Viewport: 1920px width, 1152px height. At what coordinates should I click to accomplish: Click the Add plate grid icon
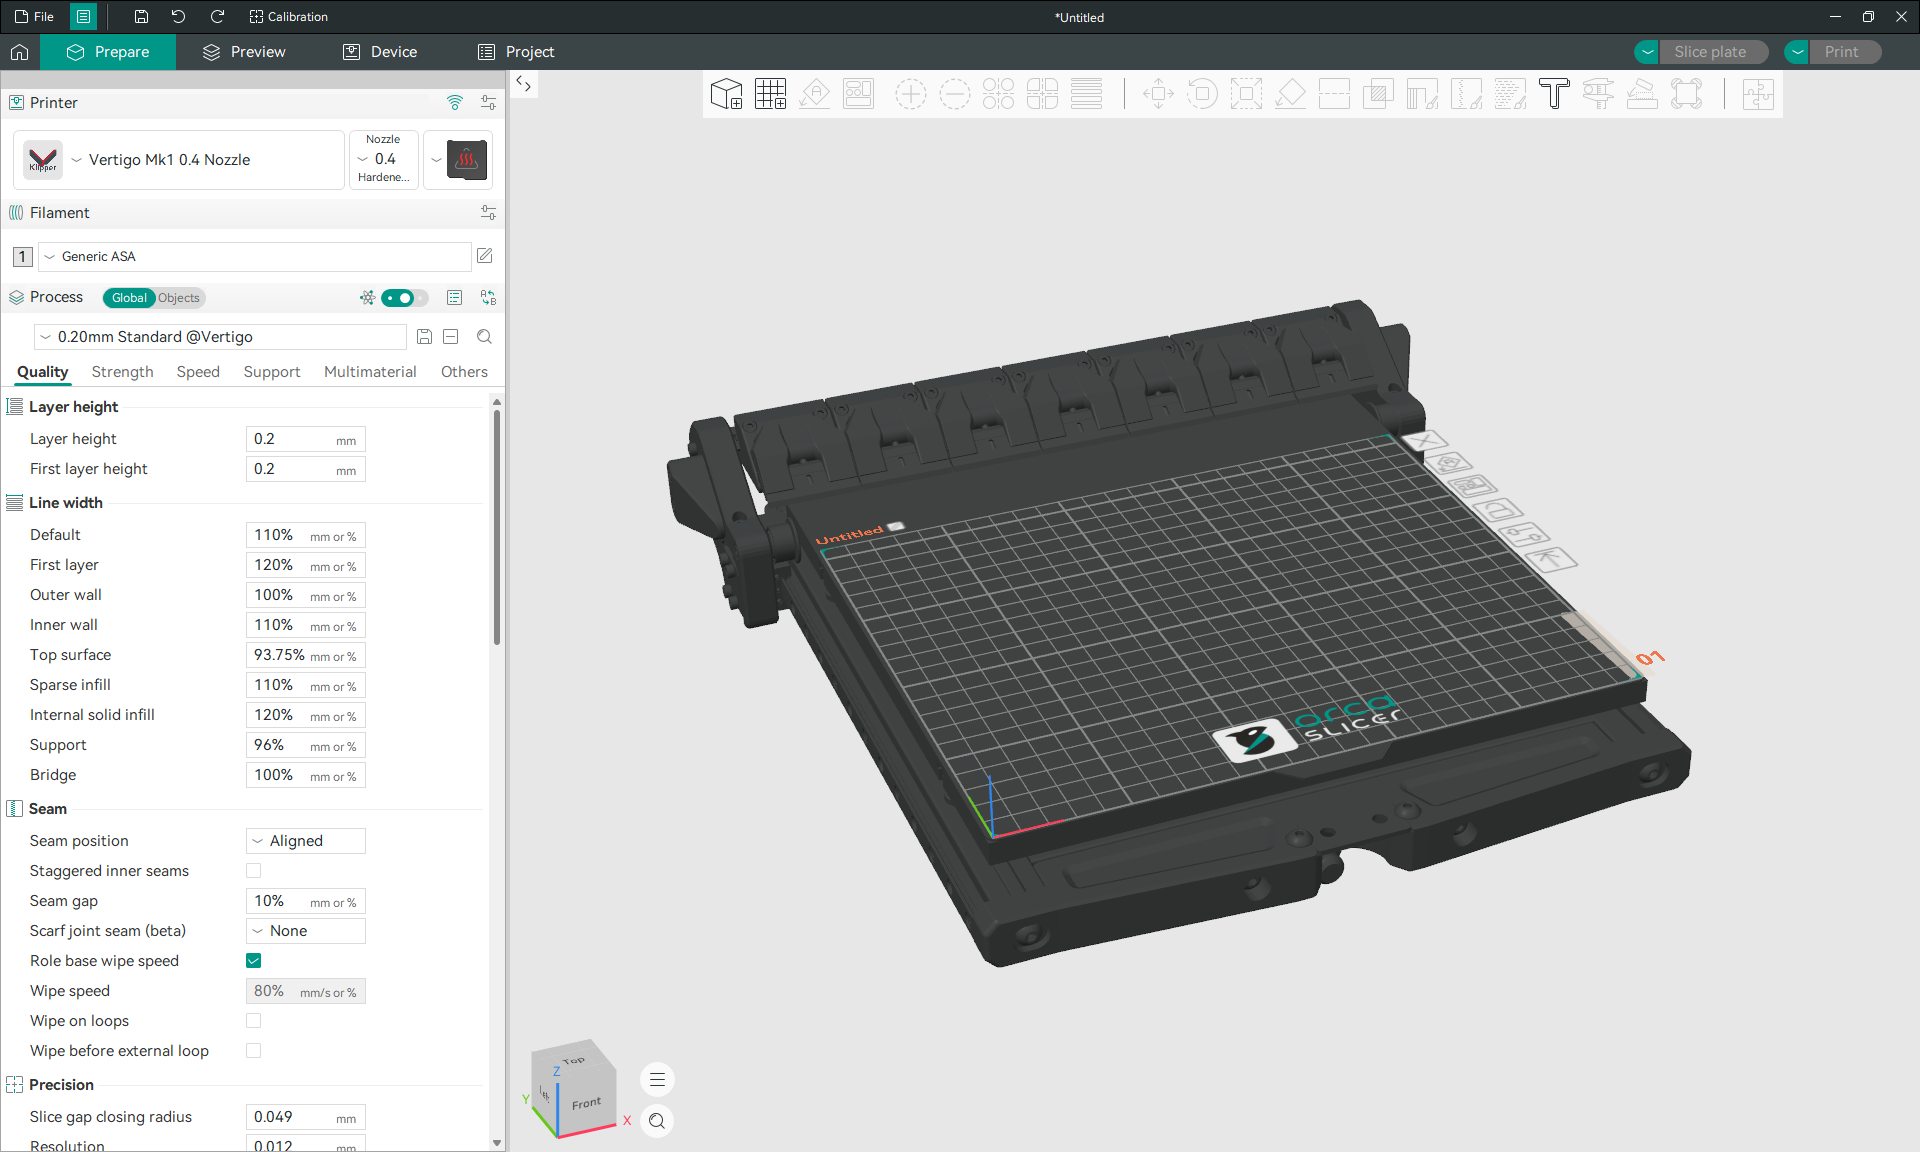click(770, 94)
